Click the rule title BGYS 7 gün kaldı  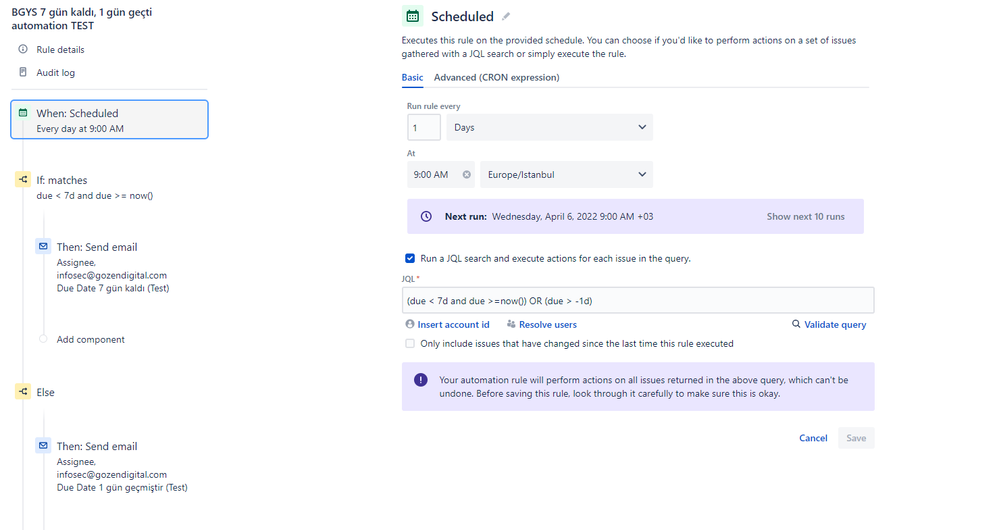(82, 18)
